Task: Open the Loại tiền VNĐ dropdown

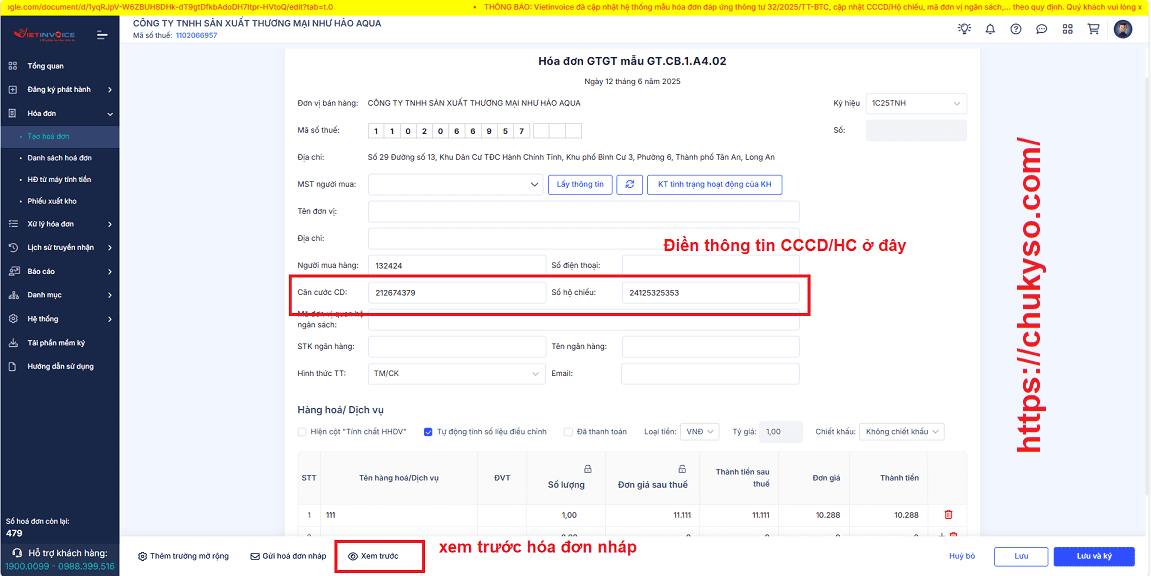Action: (x=700, y=432)
